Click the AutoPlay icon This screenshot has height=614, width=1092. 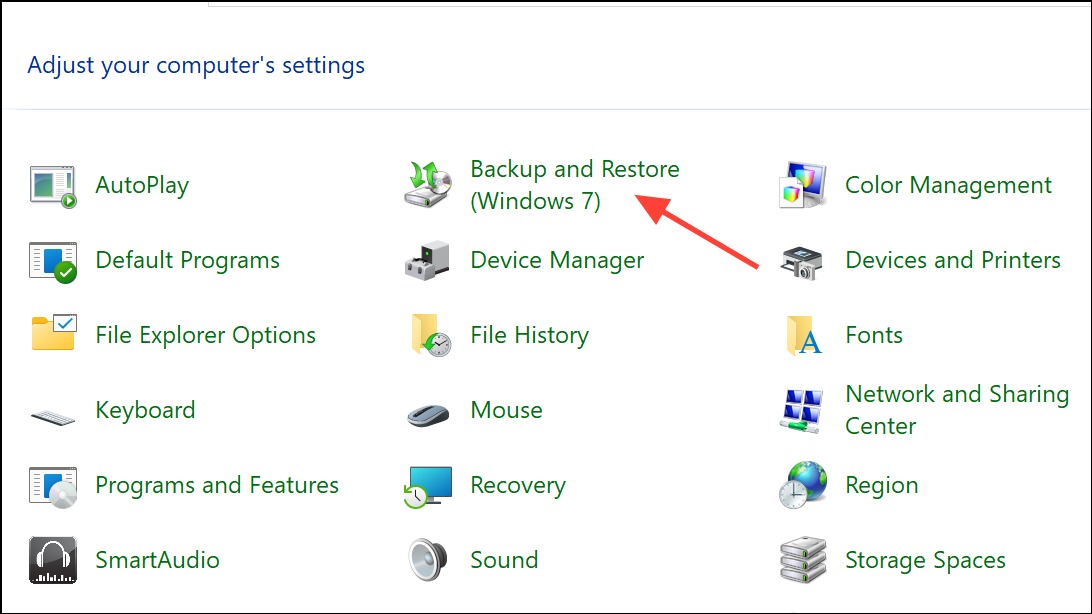(53, 186)
